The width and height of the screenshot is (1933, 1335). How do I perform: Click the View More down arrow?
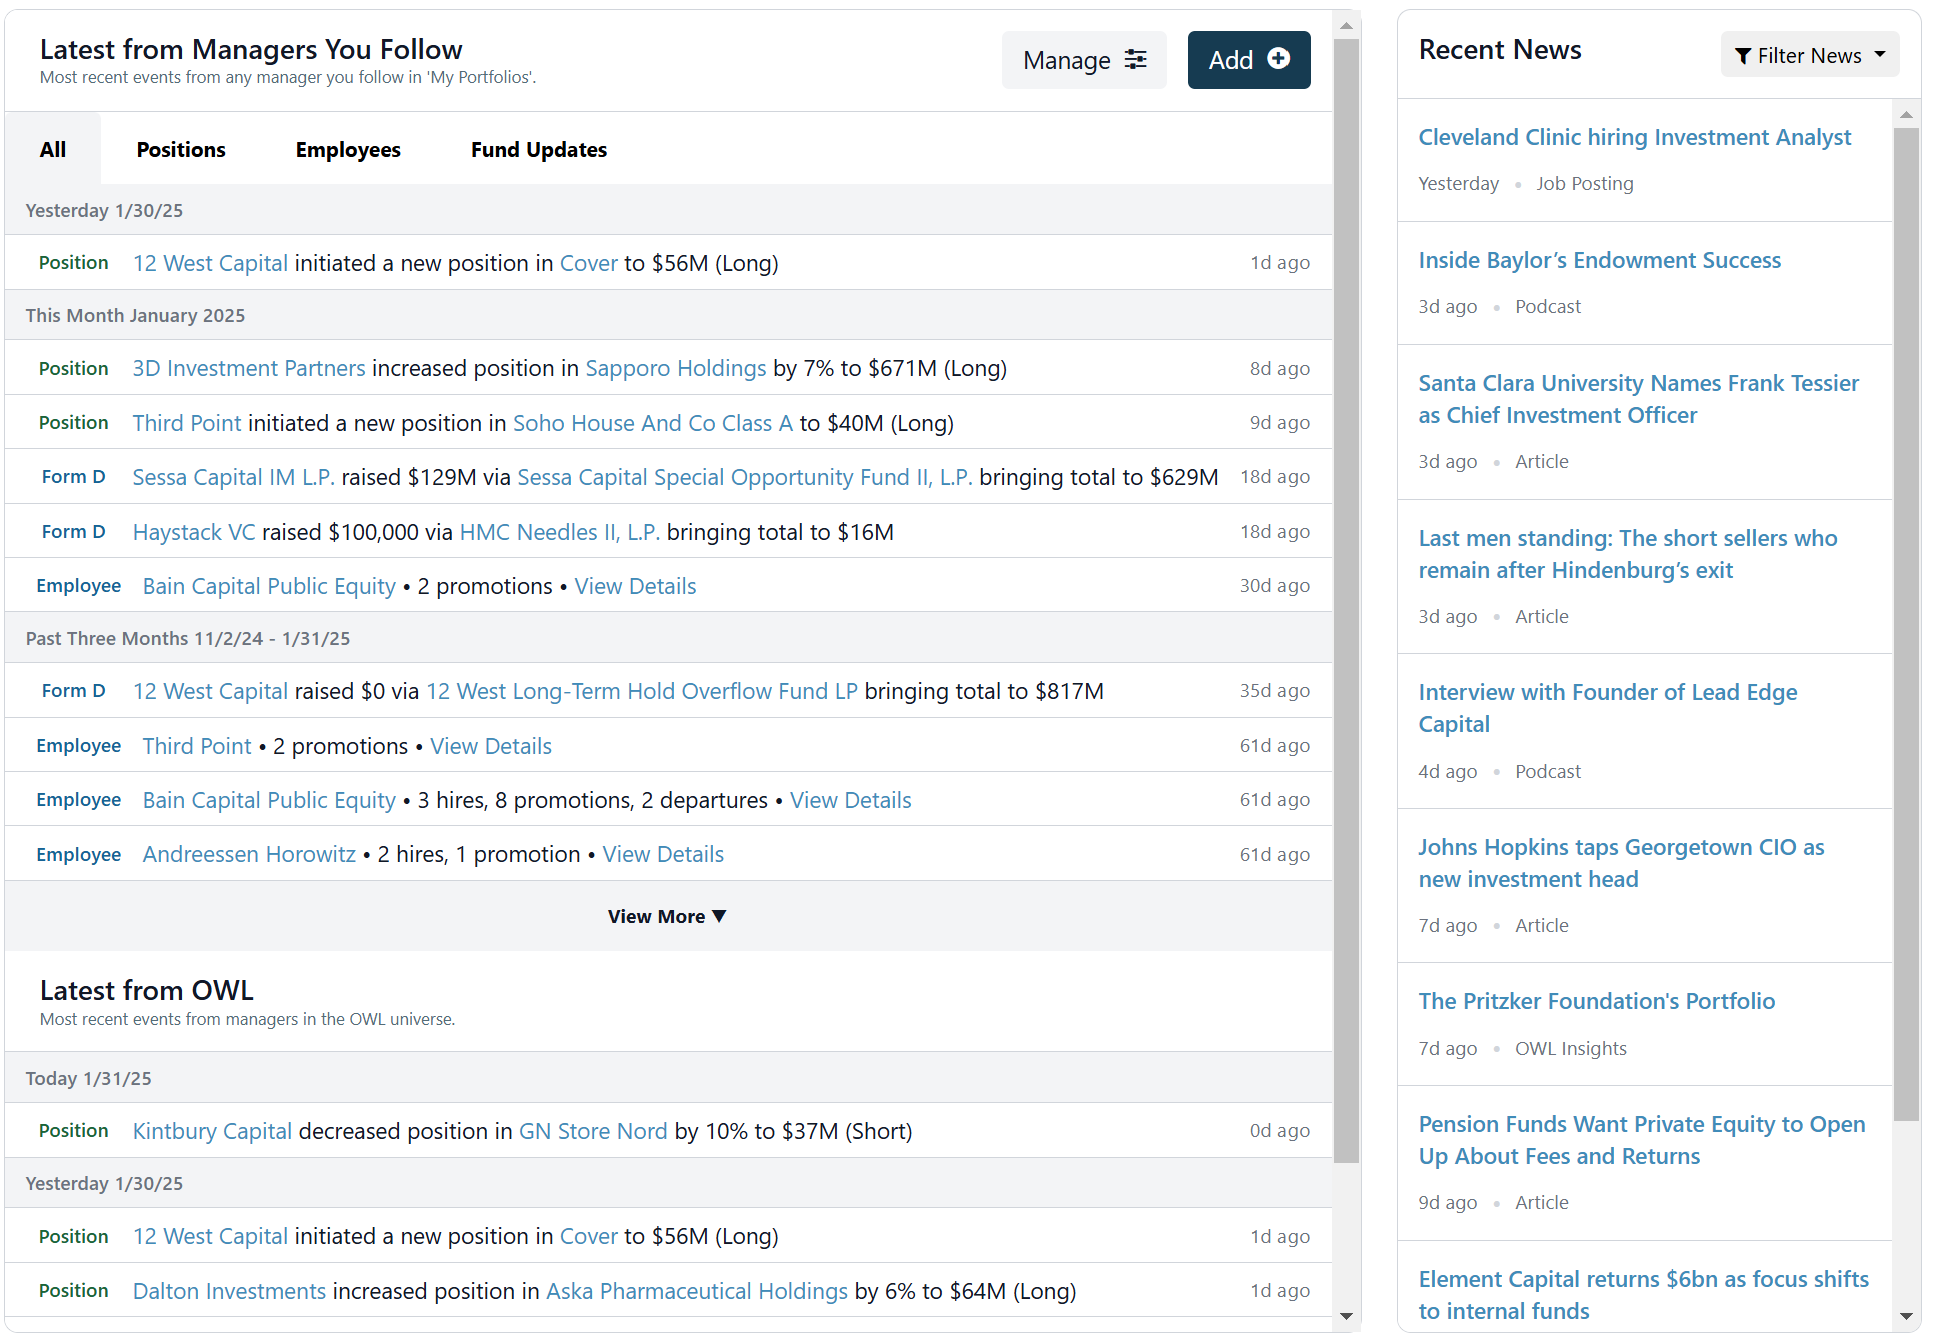[719, 916]
